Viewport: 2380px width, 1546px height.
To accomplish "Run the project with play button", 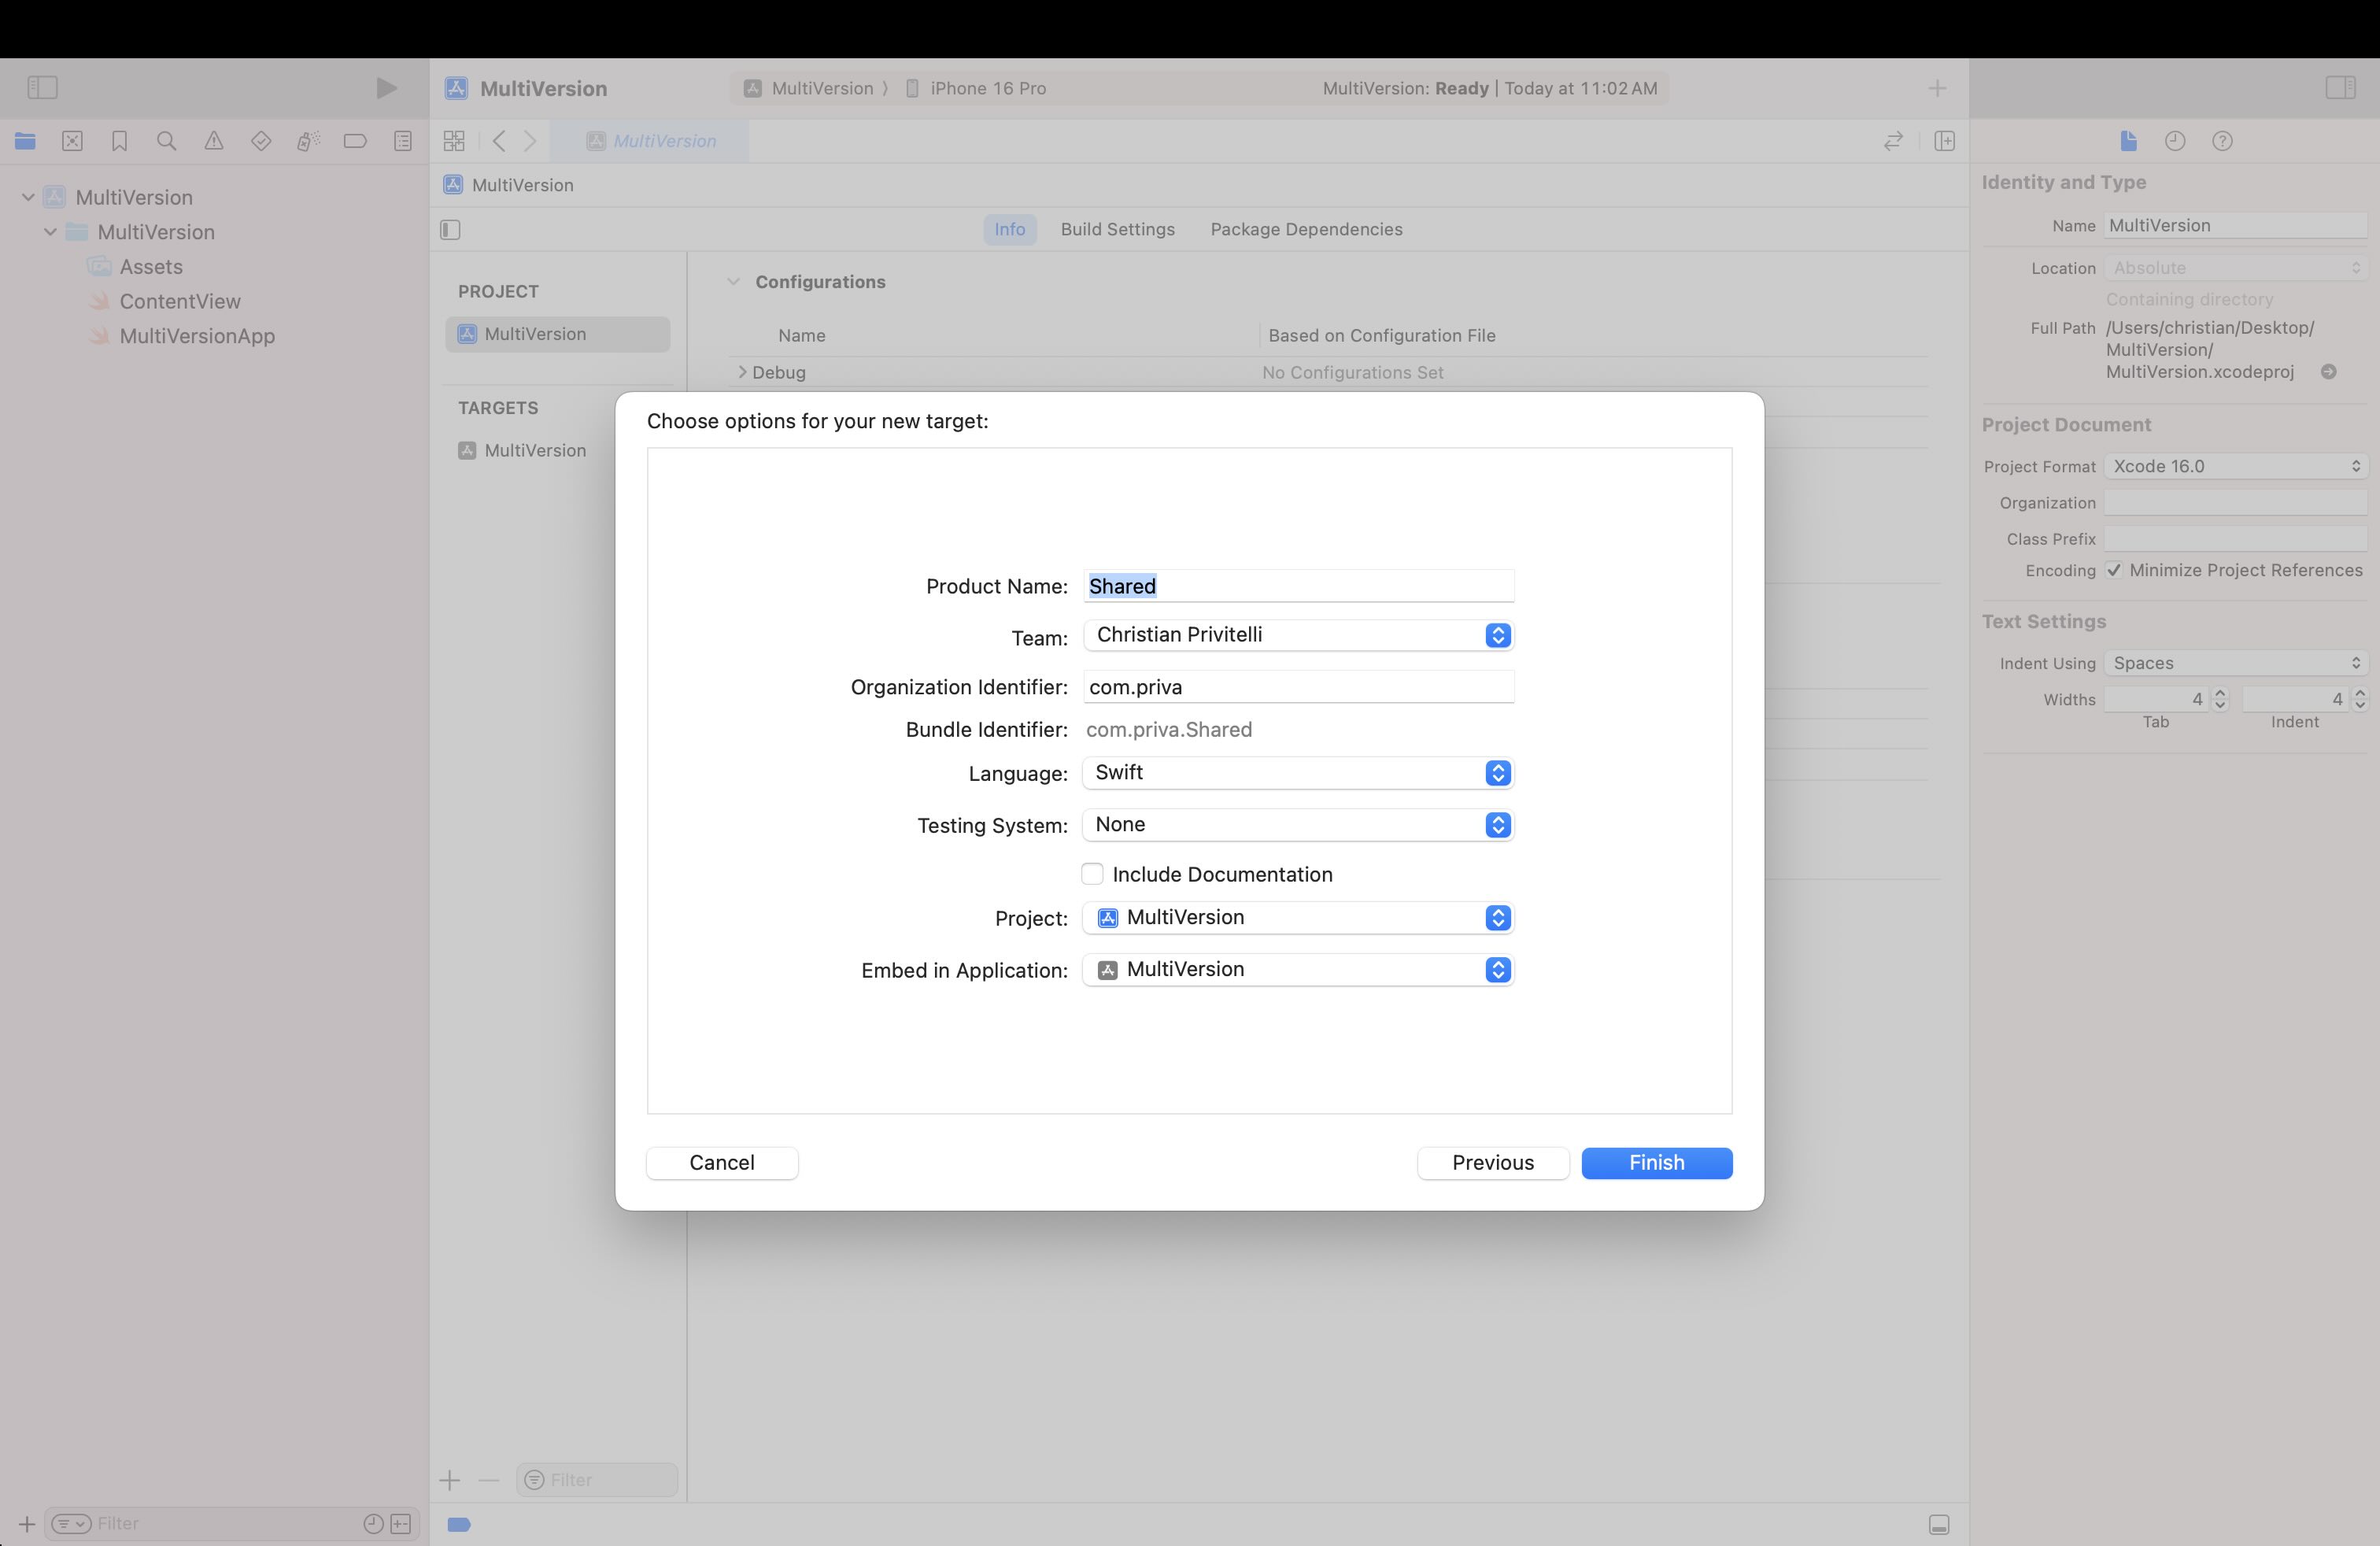I will [x=386, y=88].
